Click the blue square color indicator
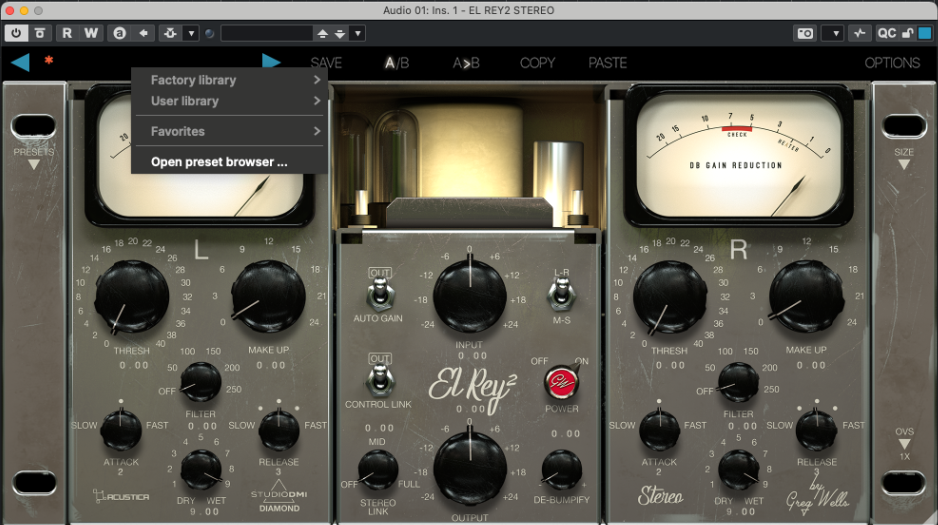 [x=925, y=33]
